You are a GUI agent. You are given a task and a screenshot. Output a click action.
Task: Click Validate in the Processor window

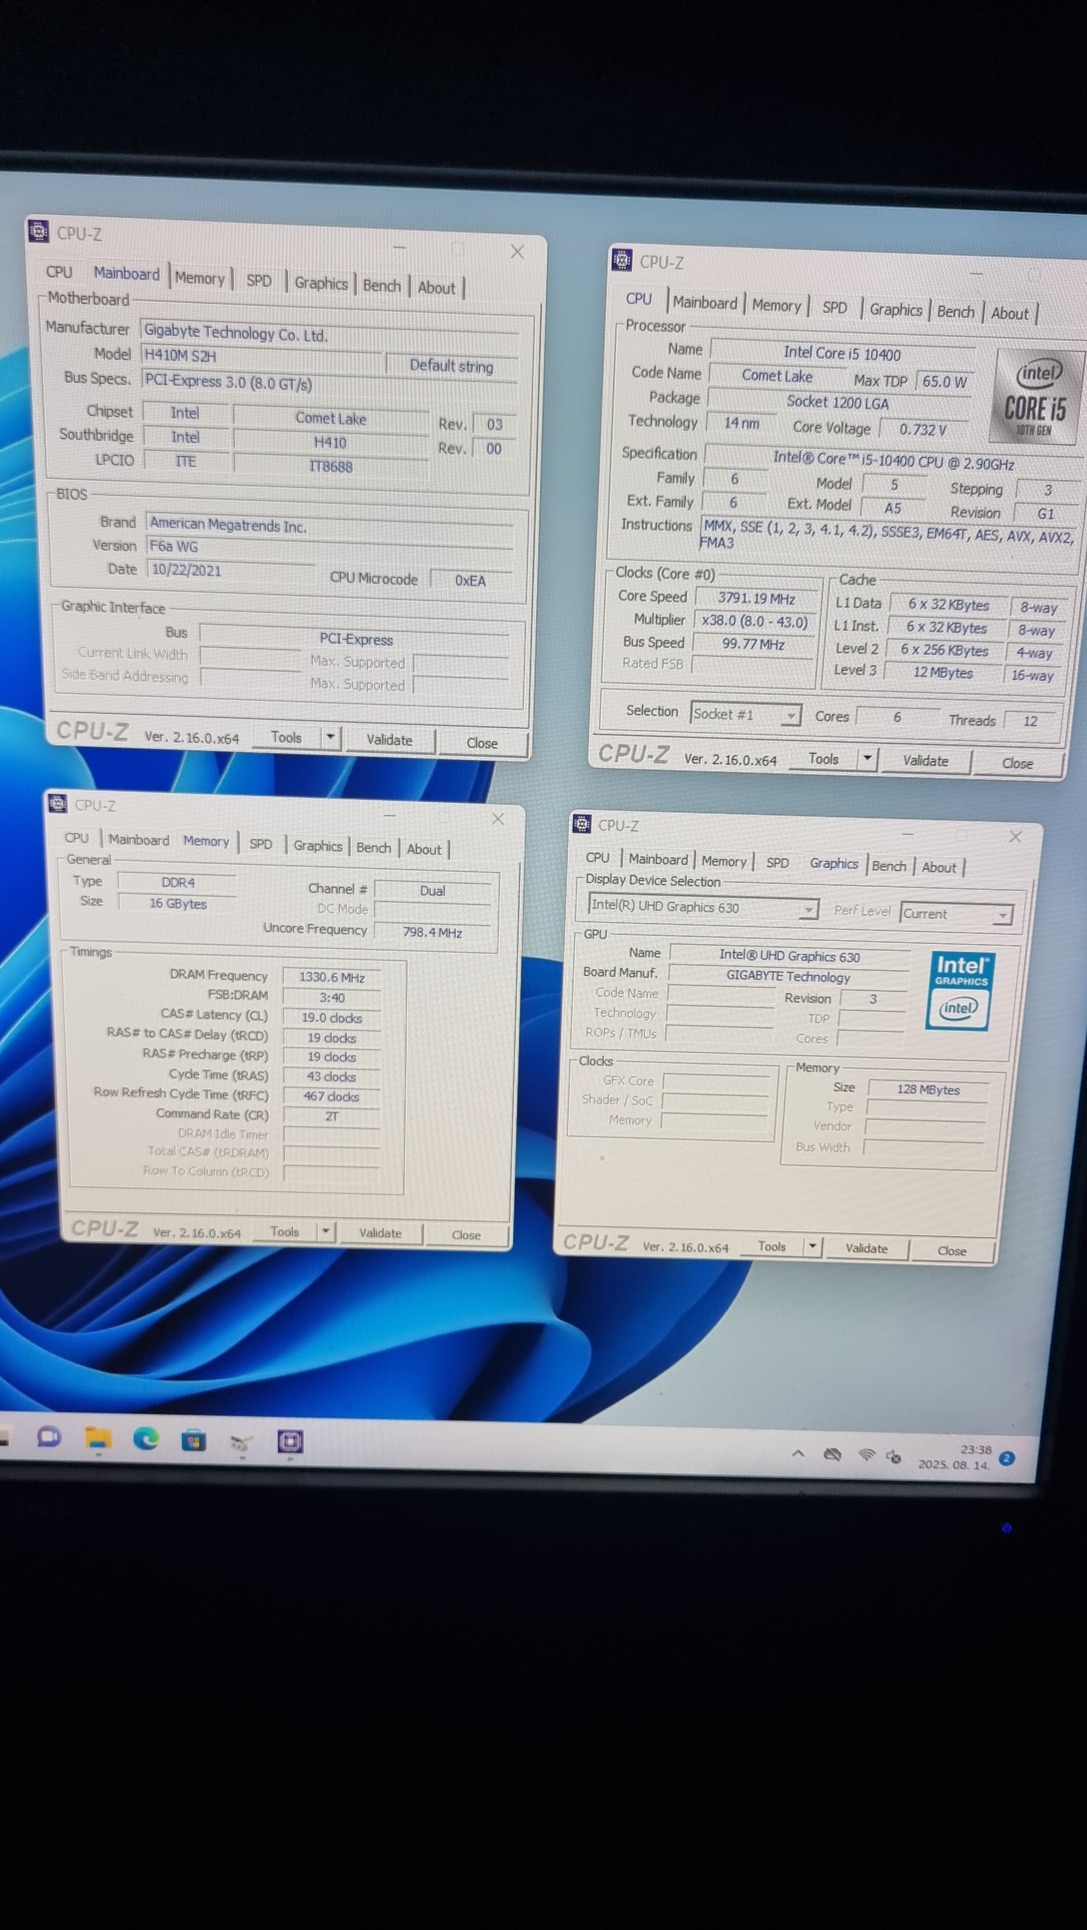(x=926, y=761)
